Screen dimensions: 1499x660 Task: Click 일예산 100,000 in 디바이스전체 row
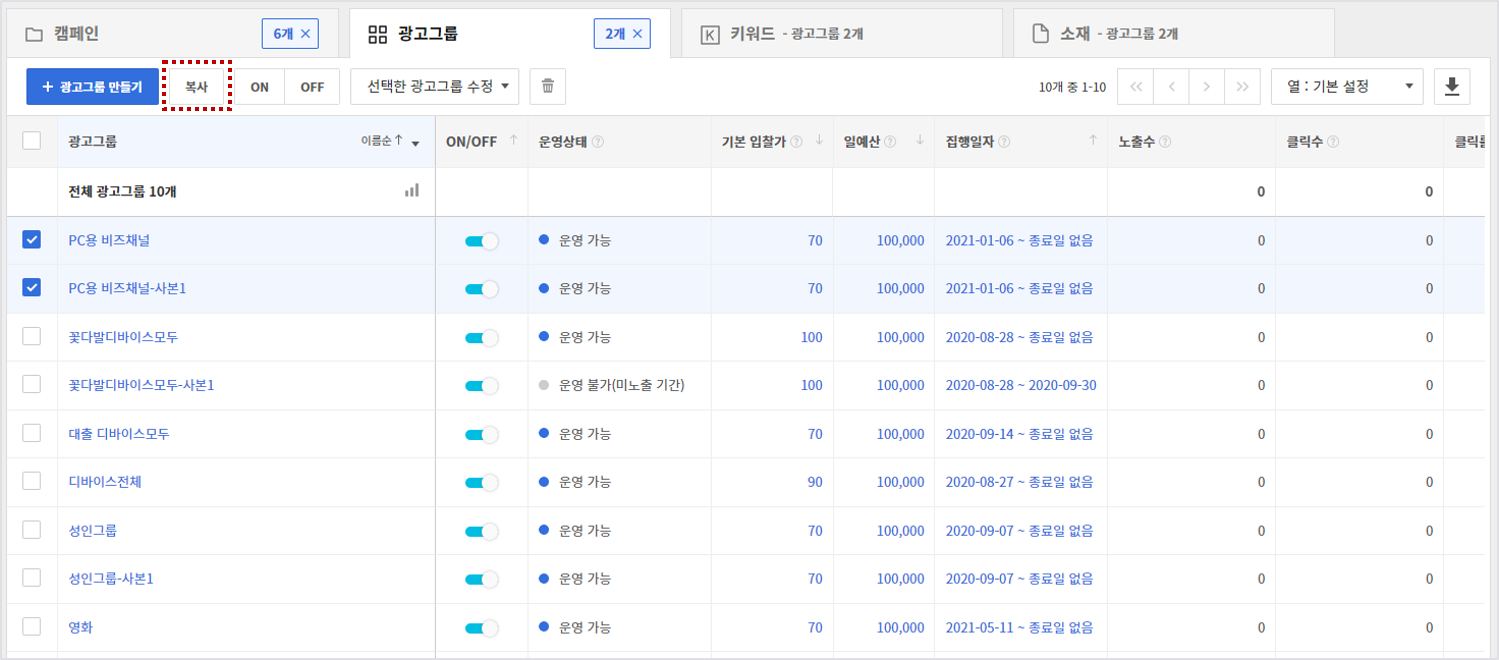[900, 482]
